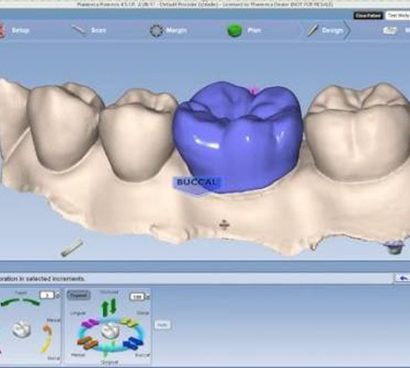Click the Close Patient button
410x368 pixels.
(x=368, y=15)
